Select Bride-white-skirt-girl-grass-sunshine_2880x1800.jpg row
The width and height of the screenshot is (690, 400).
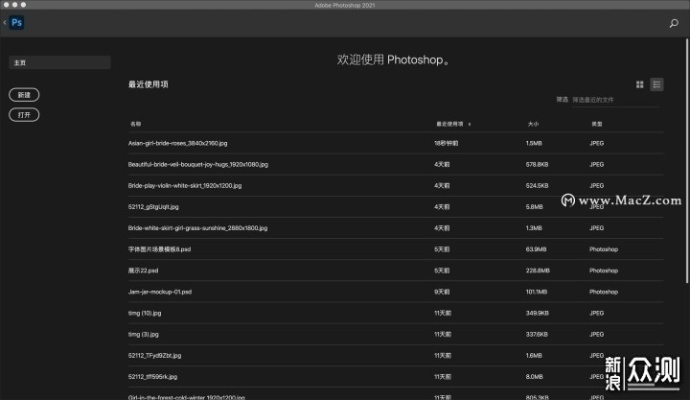pyautogui.click(x=199, y=228)
